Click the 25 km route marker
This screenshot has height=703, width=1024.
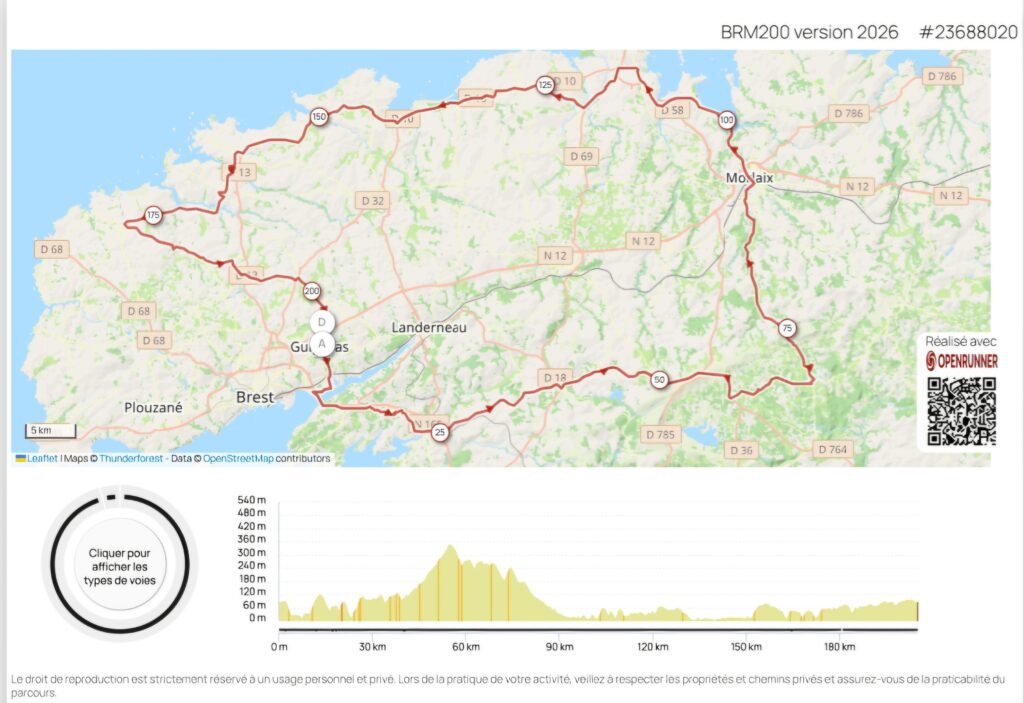[x=439, y=432]
